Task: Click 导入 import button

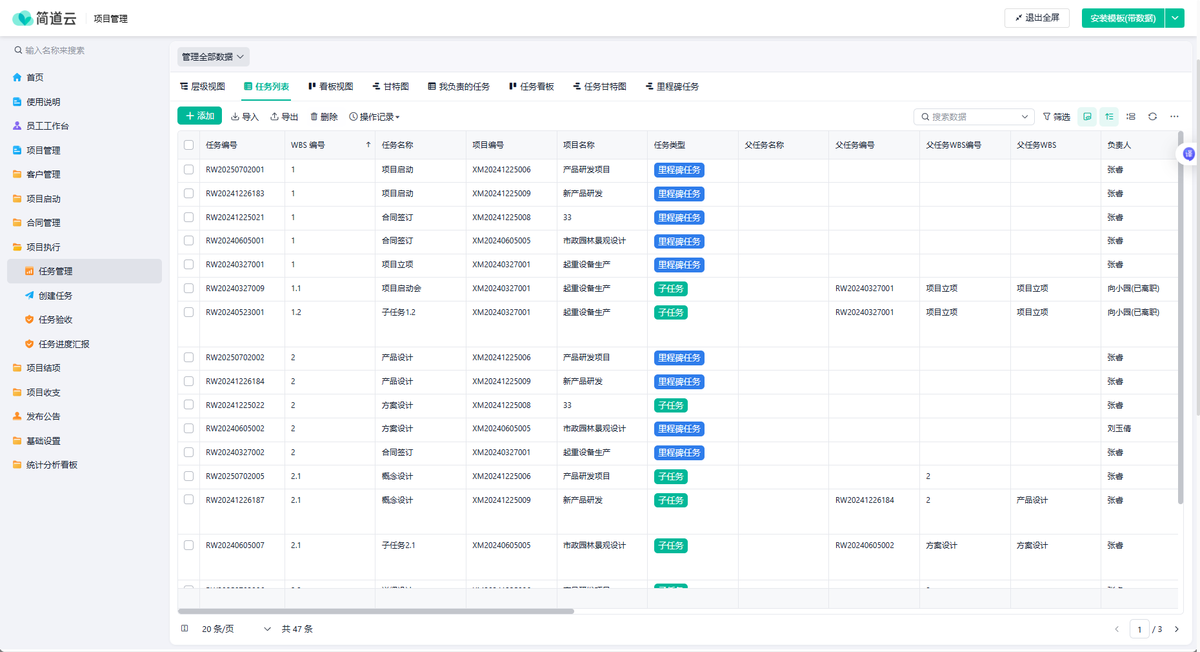Action: click(245, 117)
